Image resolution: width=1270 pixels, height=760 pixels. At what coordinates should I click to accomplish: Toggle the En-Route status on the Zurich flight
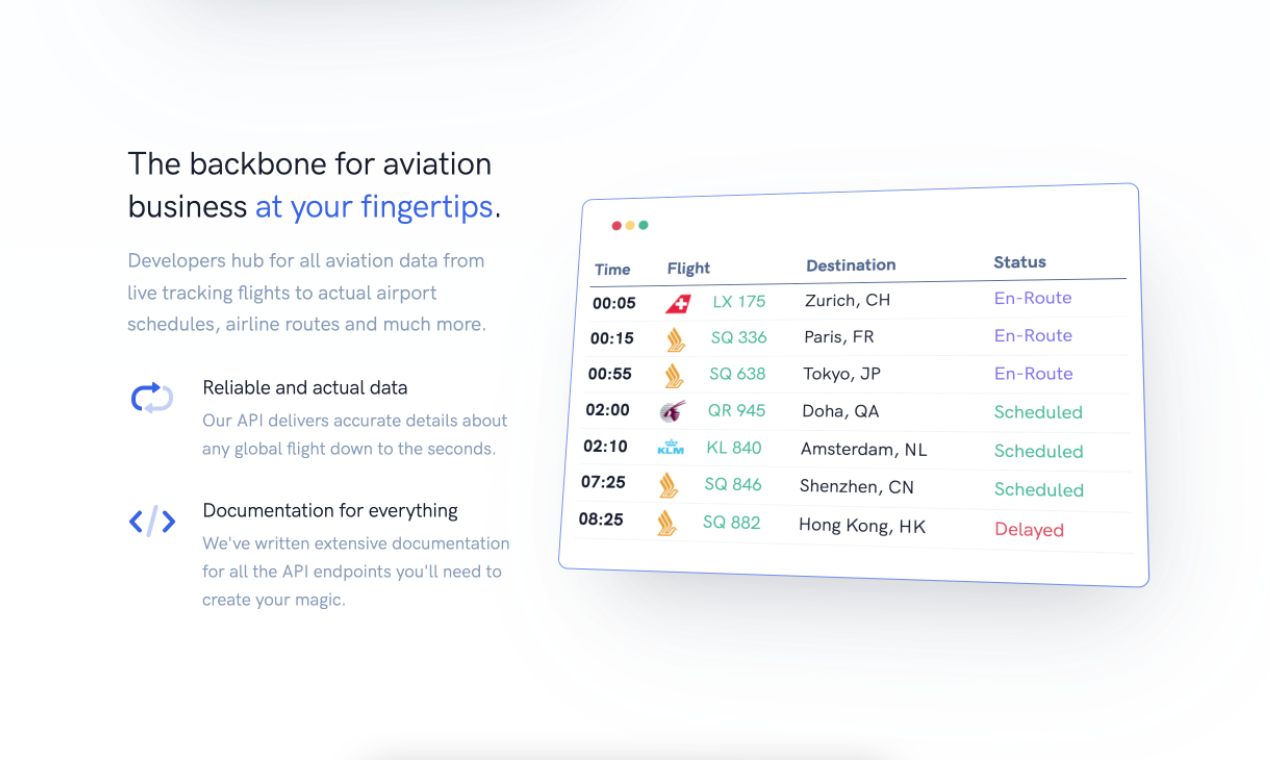[1033, 298]
